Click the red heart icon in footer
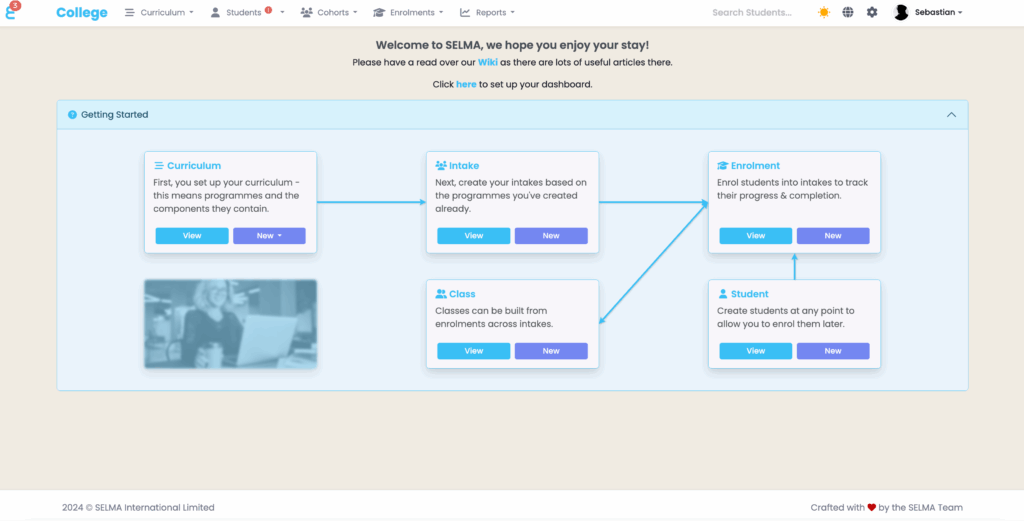1024x521 pixels. (x=871, y=507)
